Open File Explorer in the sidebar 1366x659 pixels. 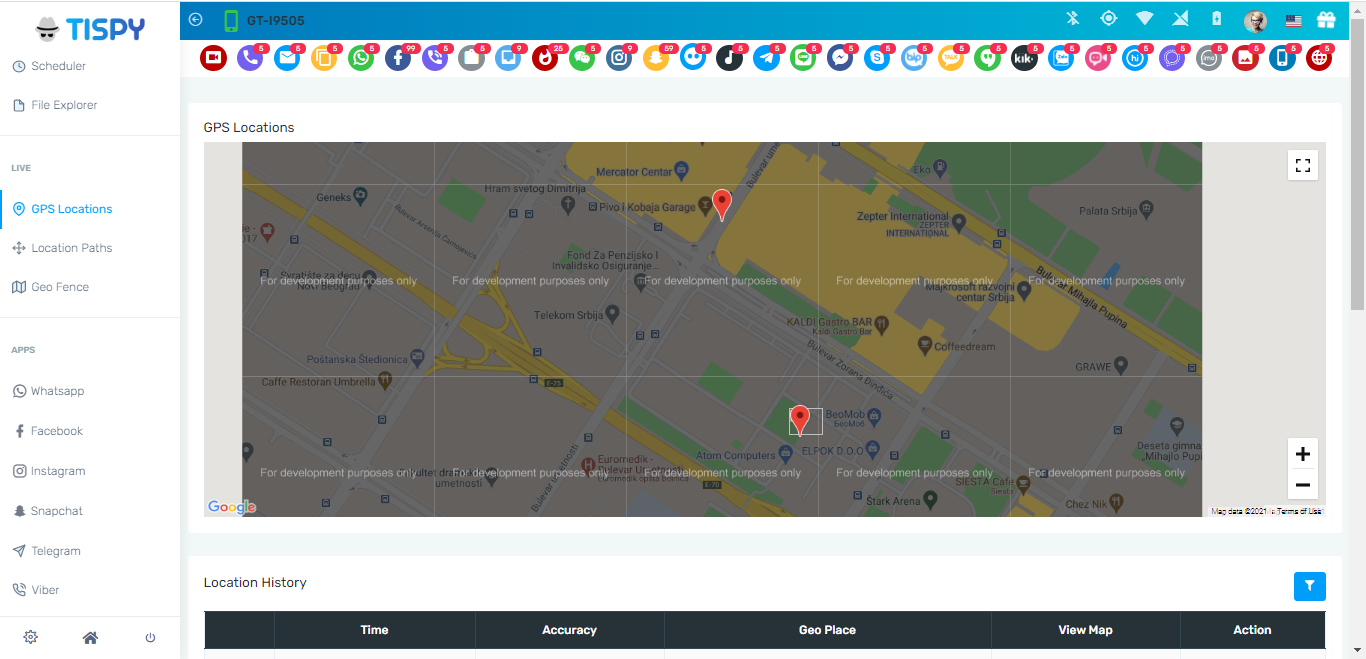64,105
